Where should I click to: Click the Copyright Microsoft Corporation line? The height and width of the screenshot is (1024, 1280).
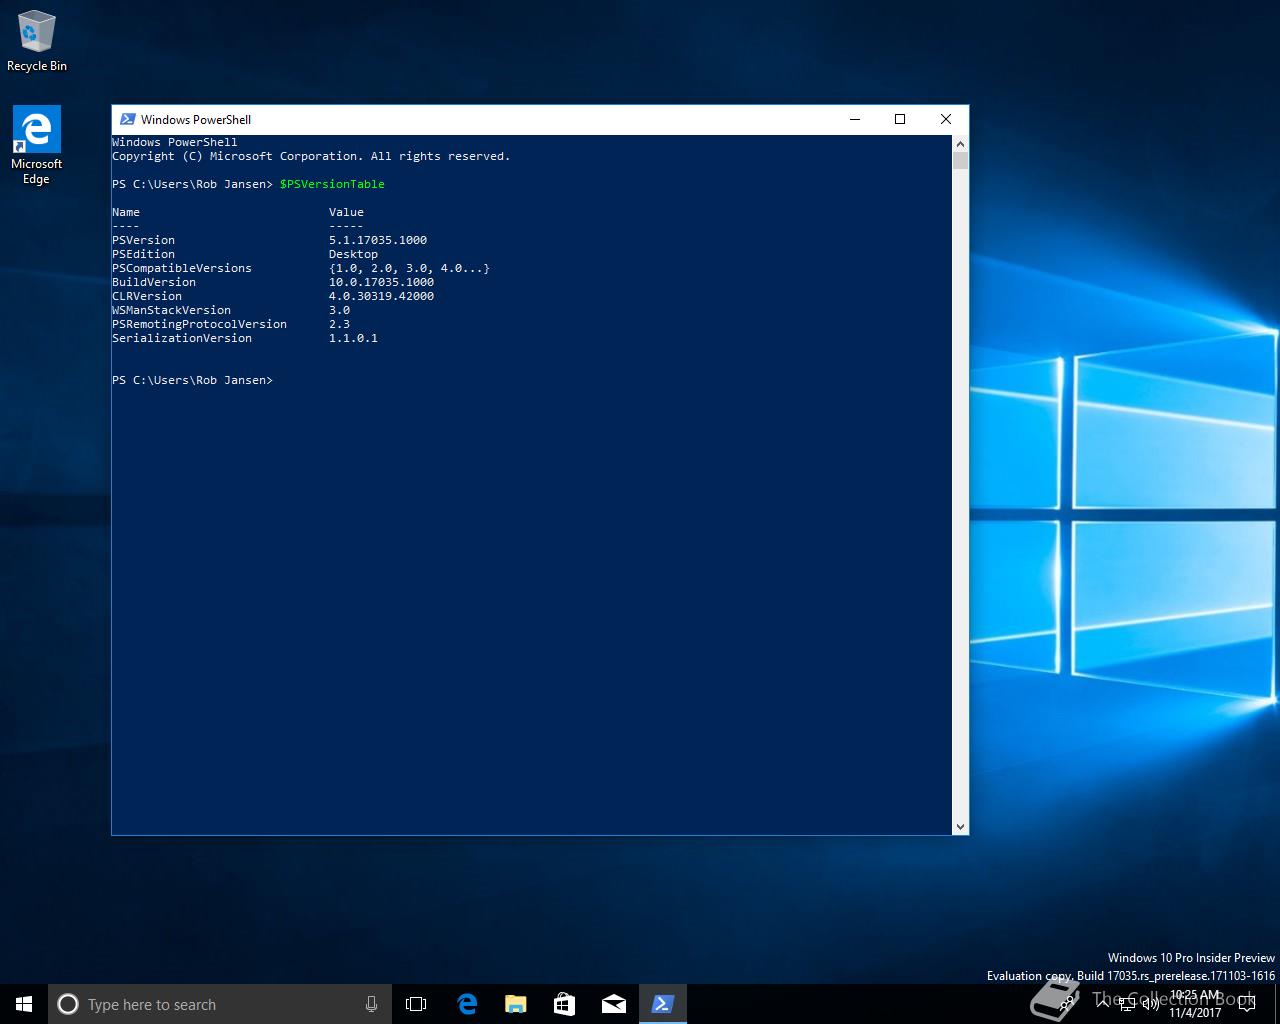click(x=311, y=156)
